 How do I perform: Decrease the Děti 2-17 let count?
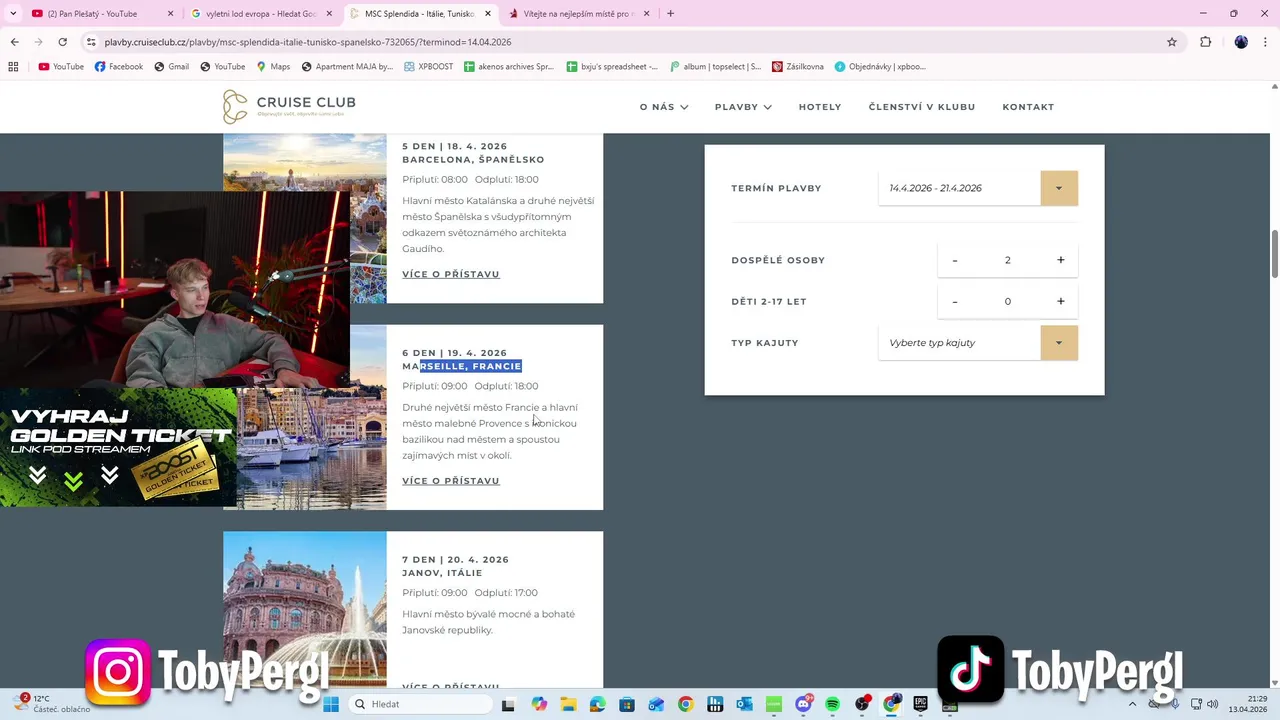coord(955,301)
